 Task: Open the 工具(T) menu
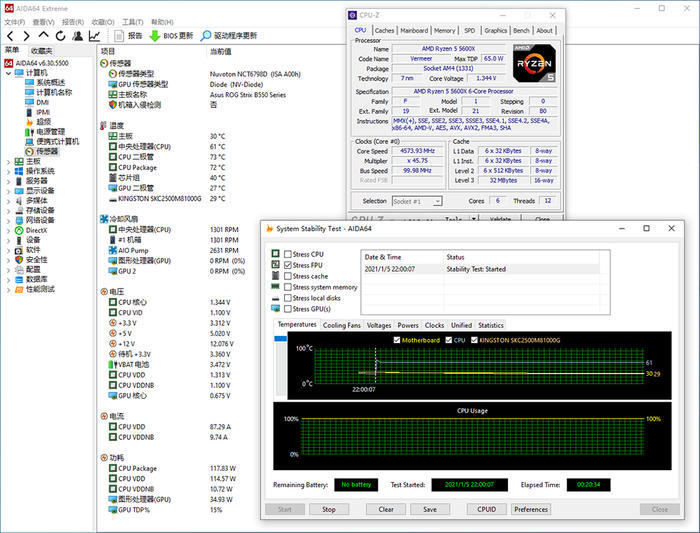click(133, 22)
